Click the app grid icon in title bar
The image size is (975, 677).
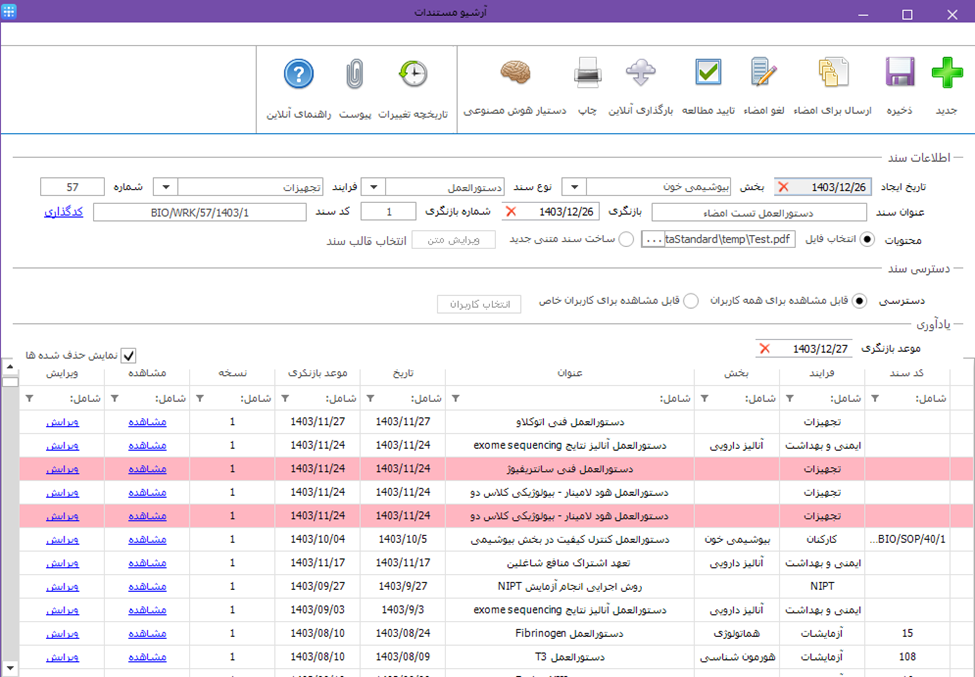point(9,11)
